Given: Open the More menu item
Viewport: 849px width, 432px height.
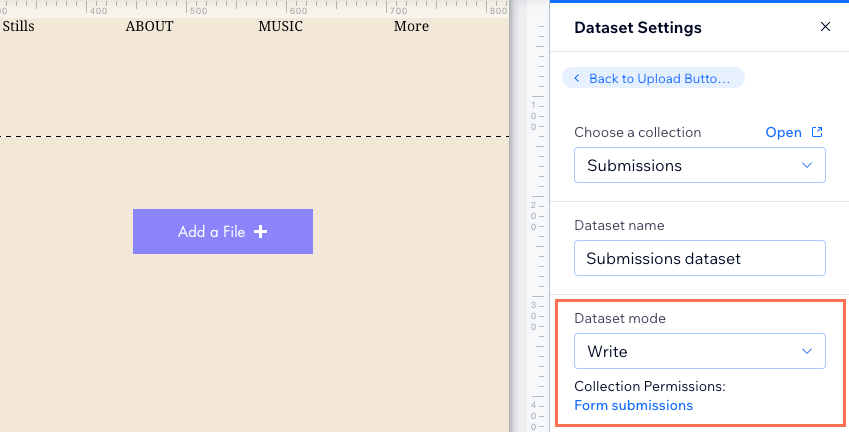Looking at the screenshot, I should click(x=411, y=26).
